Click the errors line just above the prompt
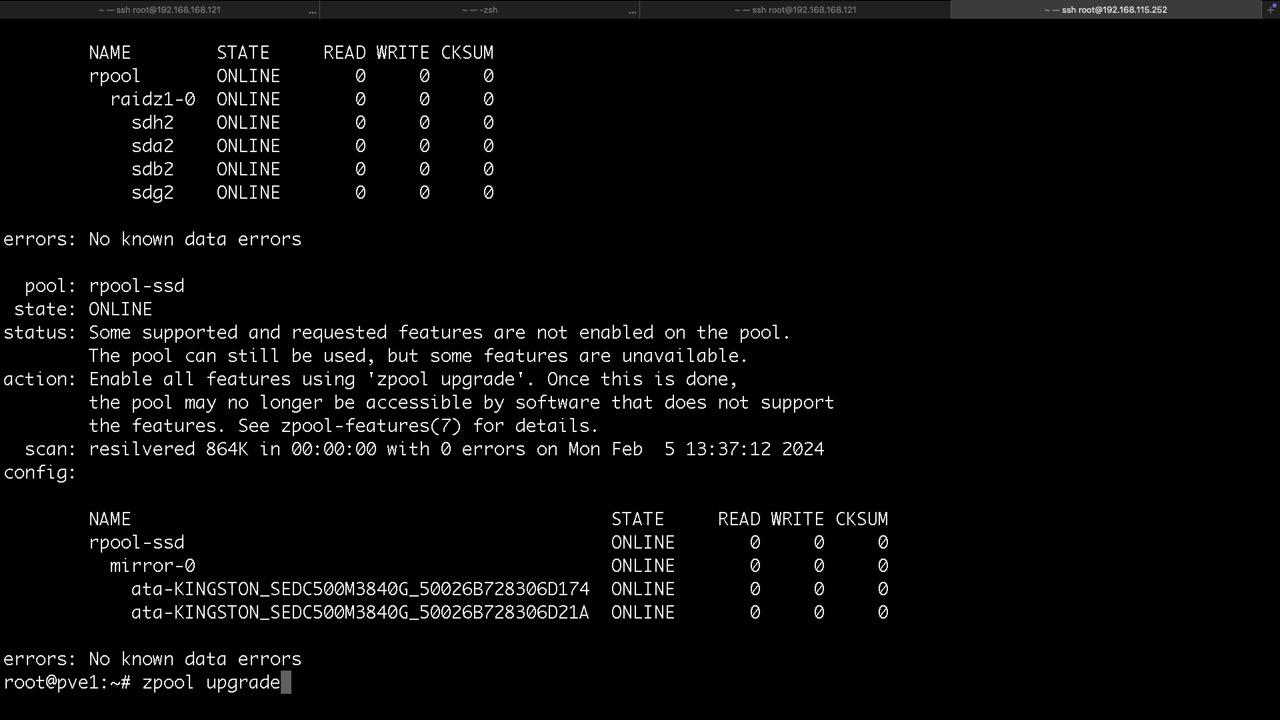The height and width of the screenshot is (720, 1280). (152, 659)
